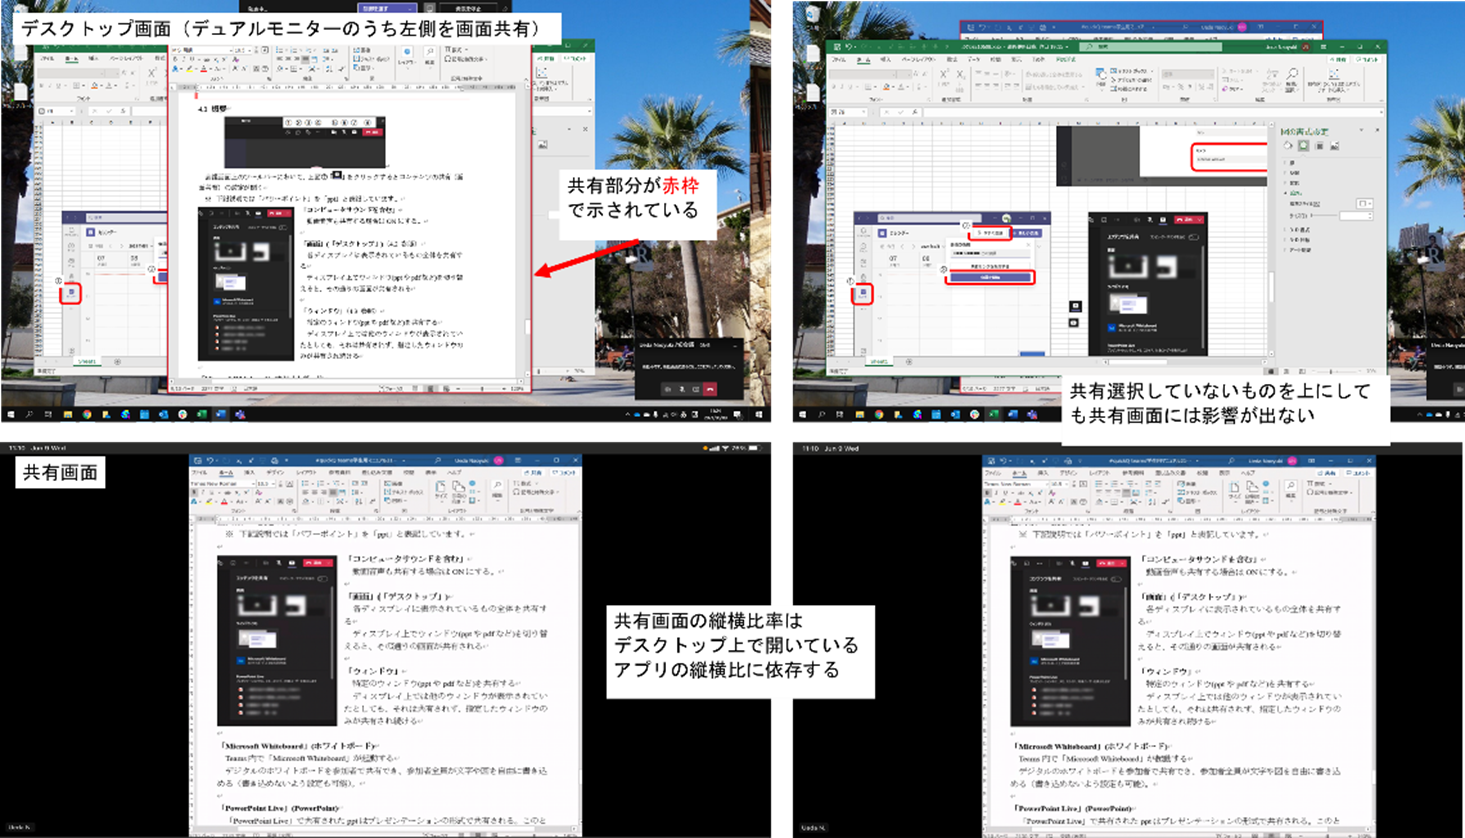Select Picture icon in Excel format pane

pyautogui.click(x=1334, y=146)
